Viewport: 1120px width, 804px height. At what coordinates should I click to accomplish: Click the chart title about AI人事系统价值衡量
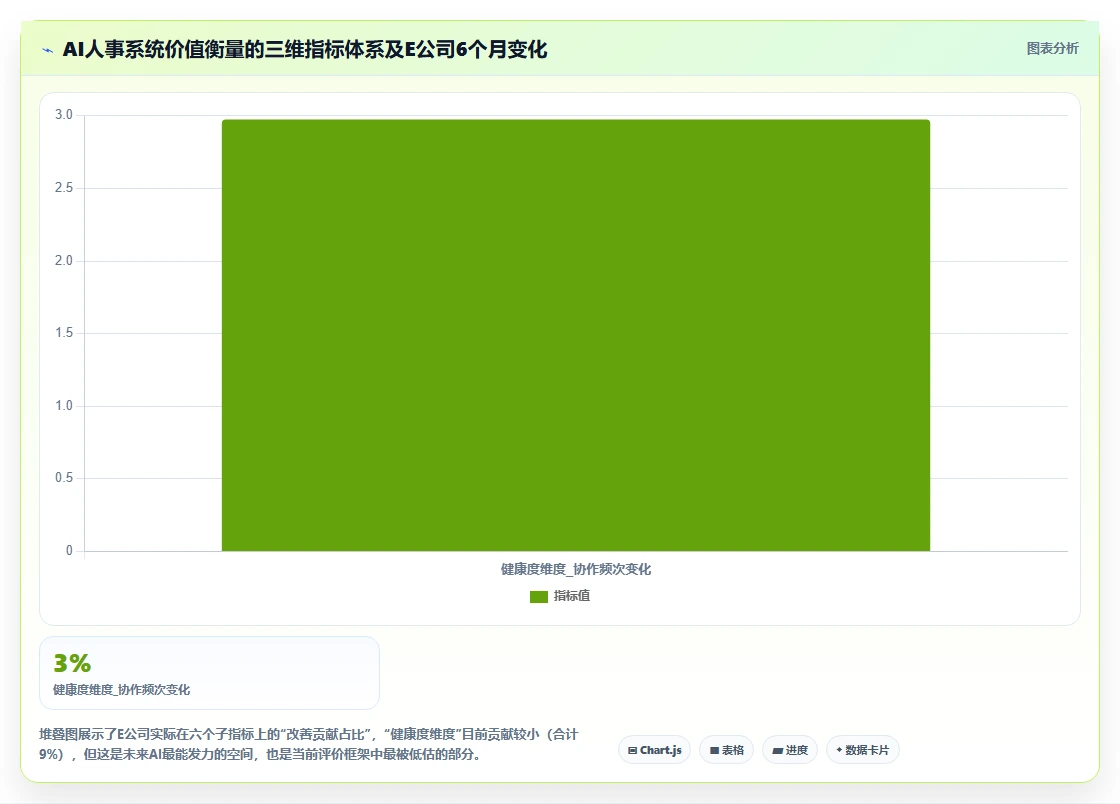(305, 49)
